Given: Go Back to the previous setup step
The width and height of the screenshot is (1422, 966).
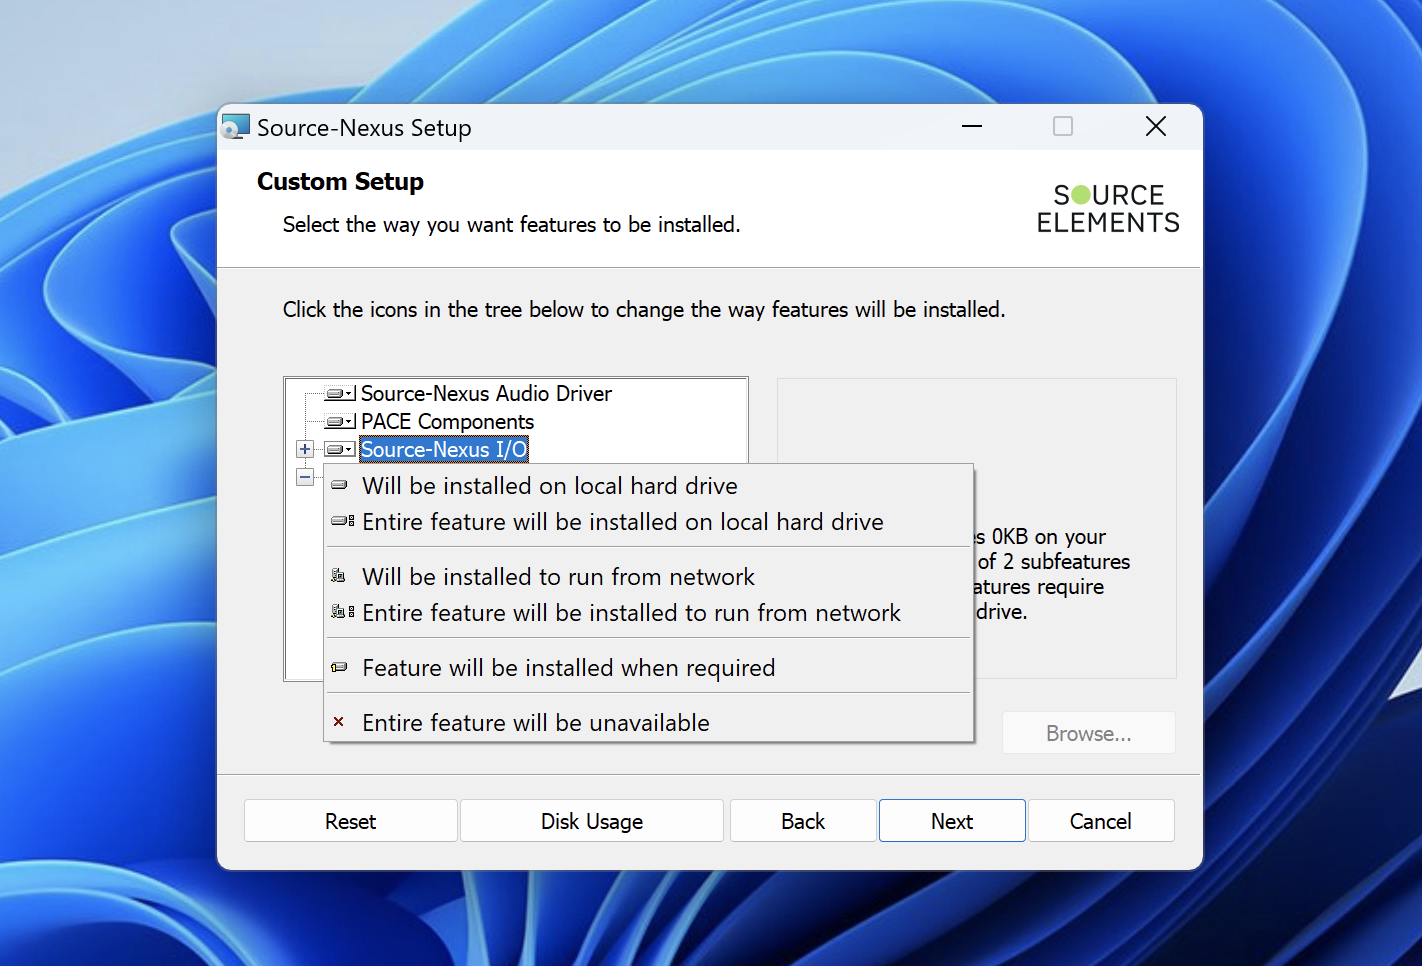Looking at the screenshot, I should (803, 821).
